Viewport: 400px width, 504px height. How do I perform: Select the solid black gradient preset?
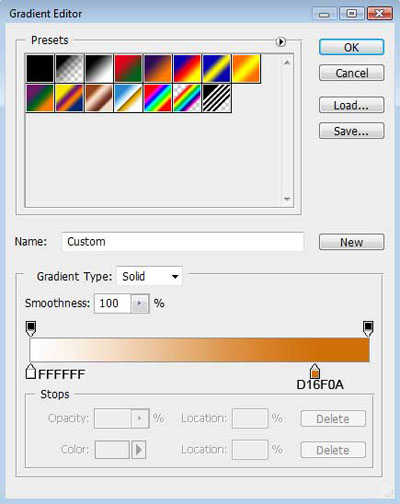pos(40,69)
